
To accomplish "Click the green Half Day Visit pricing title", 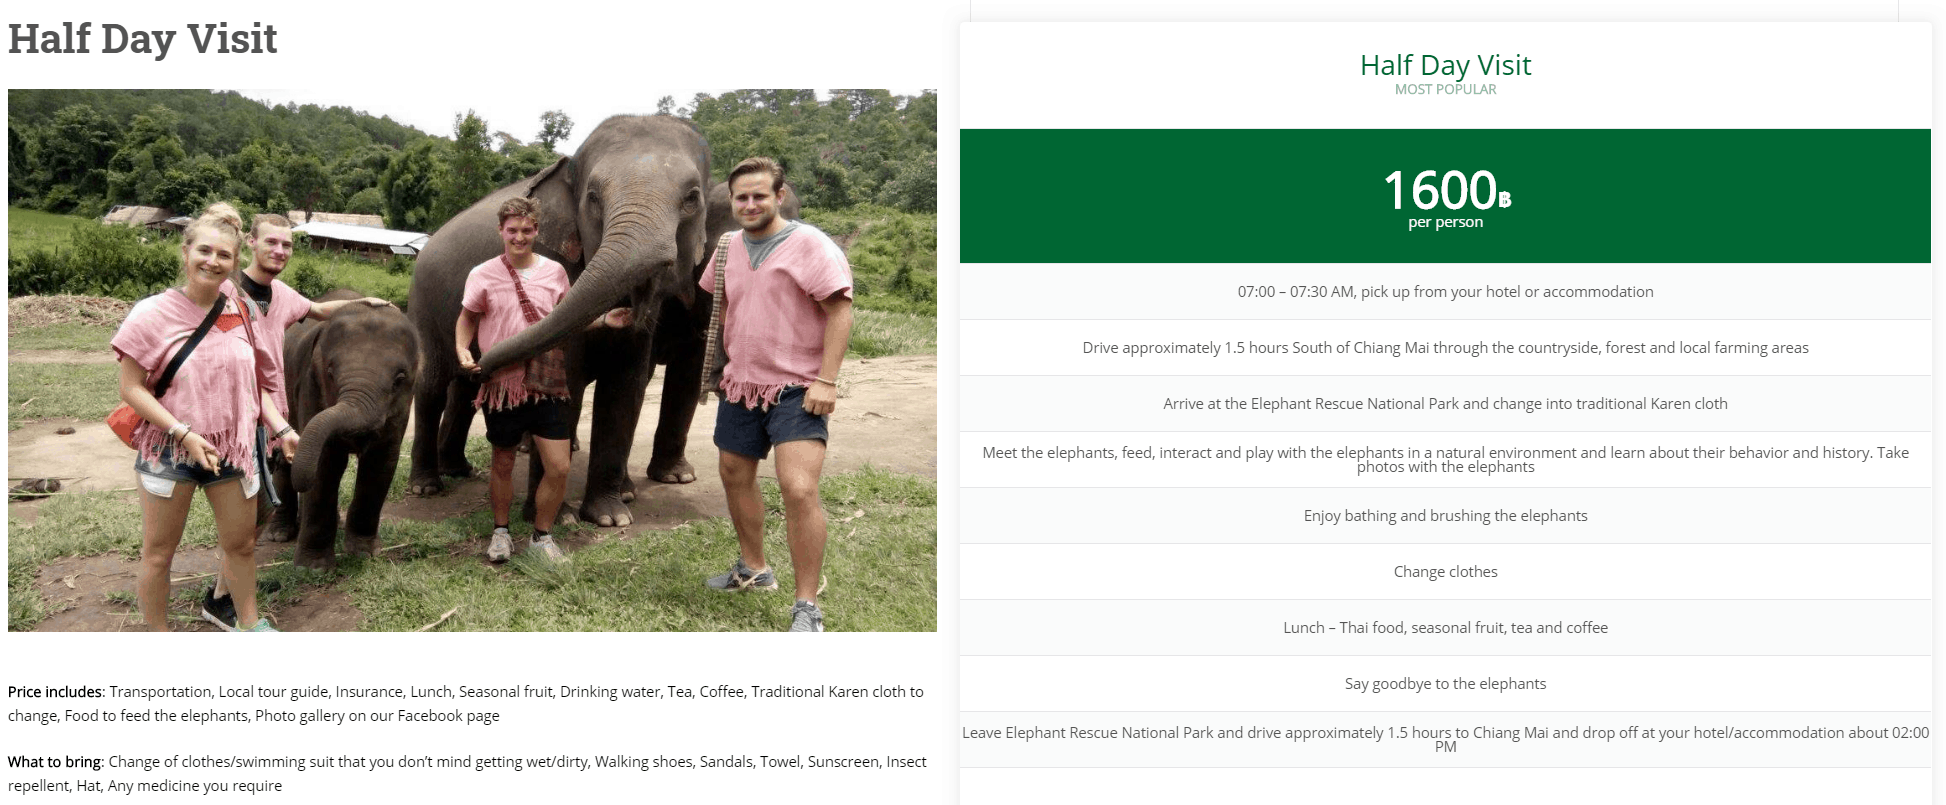I will click(1445, 65).
